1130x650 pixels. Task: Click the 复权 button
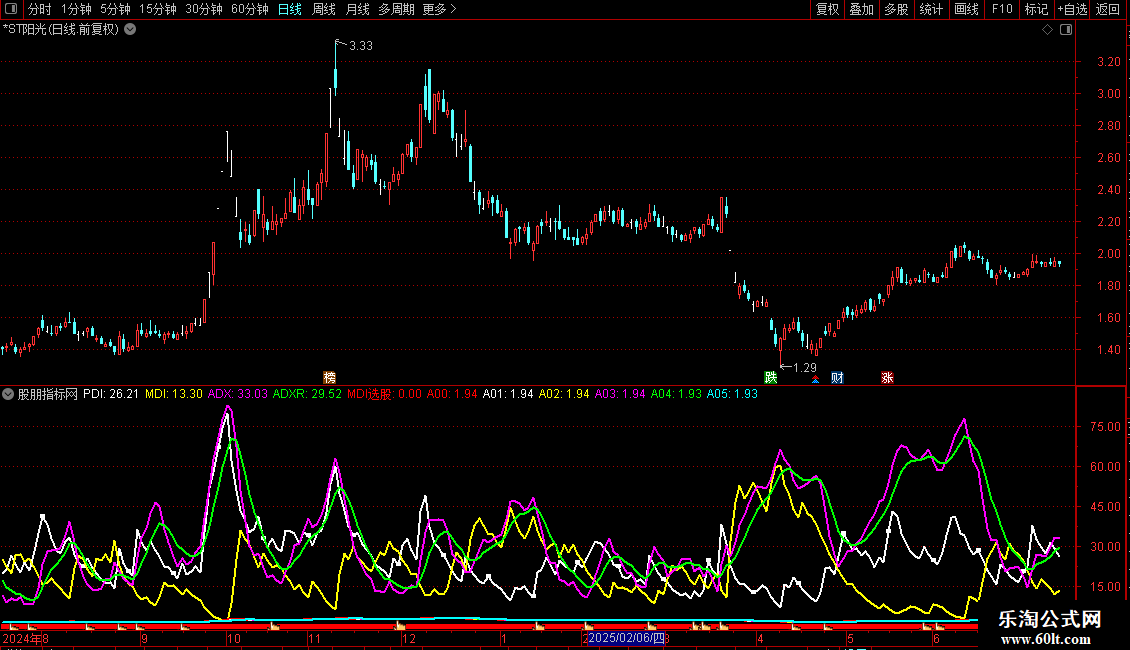(827, 9)
